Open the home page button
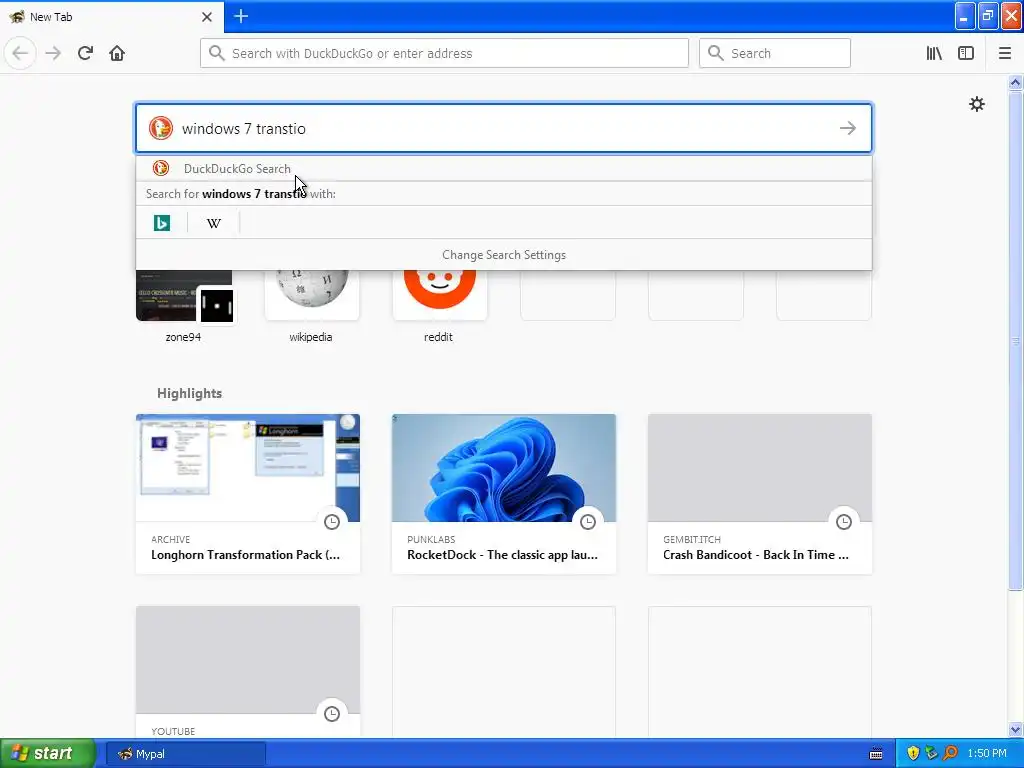Viewport: 1024px width, 768px height. point(117,53)
